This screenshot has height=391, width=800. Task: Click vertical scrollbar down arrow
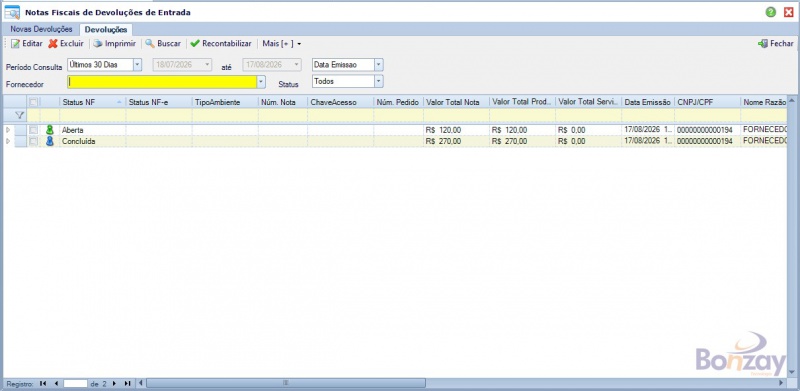791,372
